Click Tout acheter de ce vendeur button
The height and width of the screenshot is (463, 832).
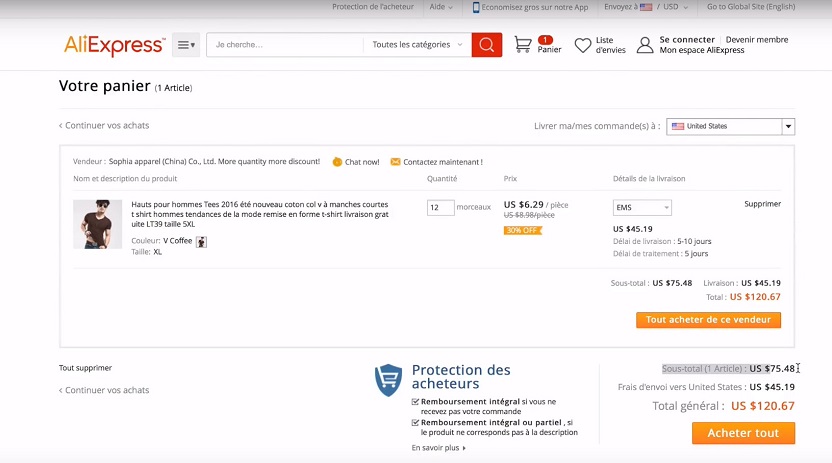[x=708, y=320]
